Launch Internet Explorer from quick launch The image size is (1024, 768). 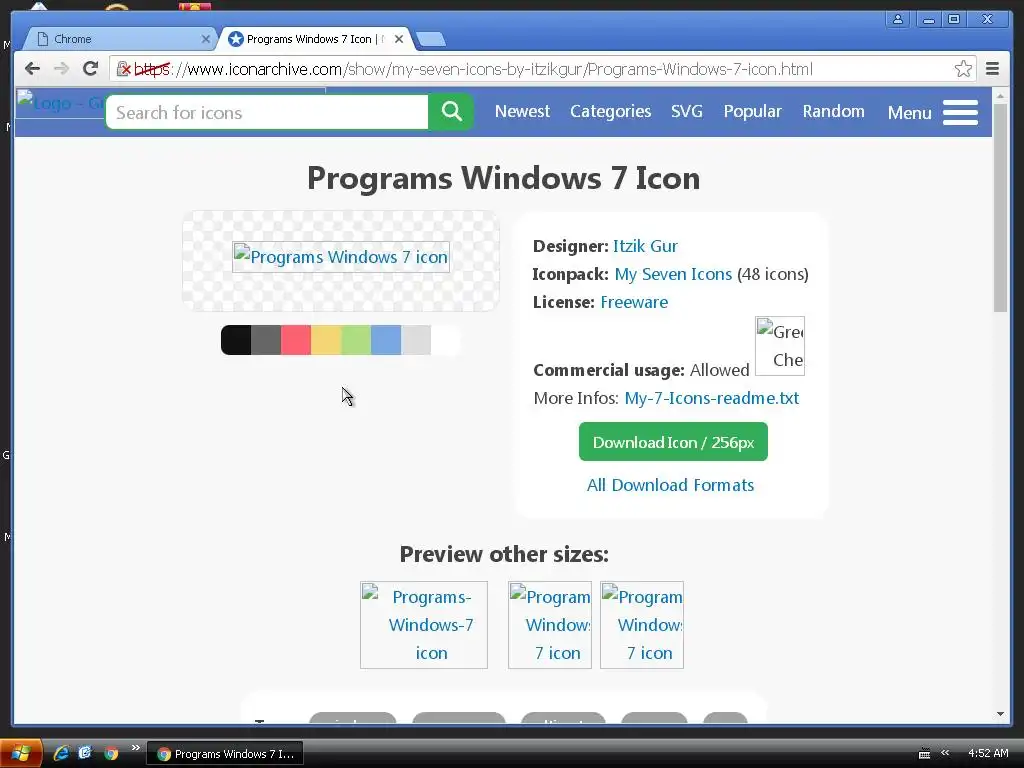point(61,753)
